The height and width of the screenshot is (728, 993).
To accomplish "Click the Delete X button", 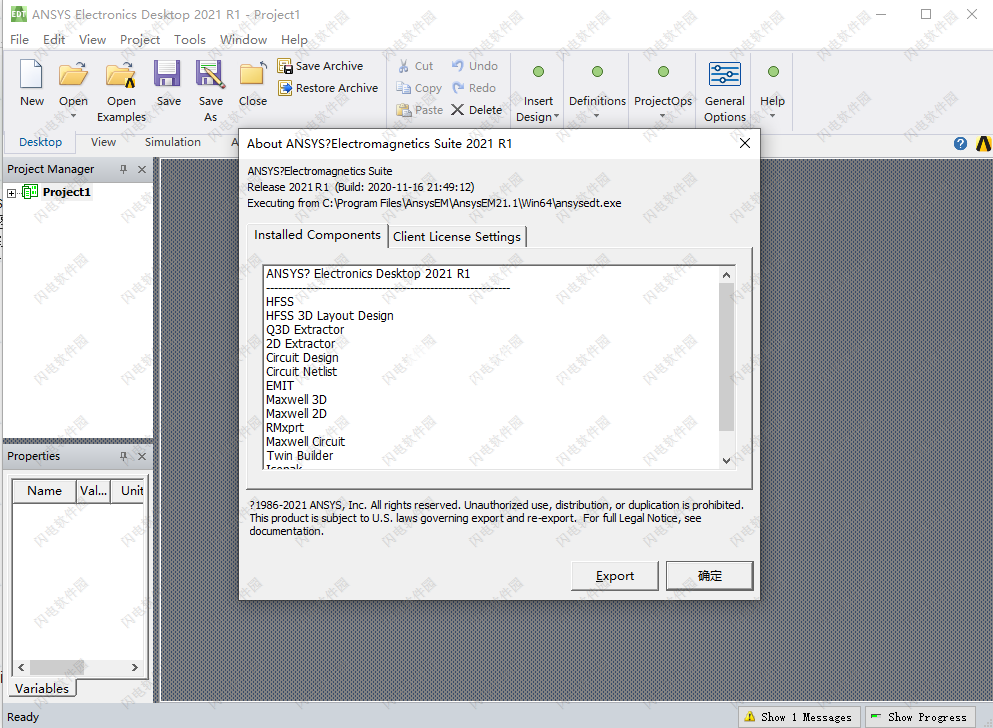I will point(476,110).
